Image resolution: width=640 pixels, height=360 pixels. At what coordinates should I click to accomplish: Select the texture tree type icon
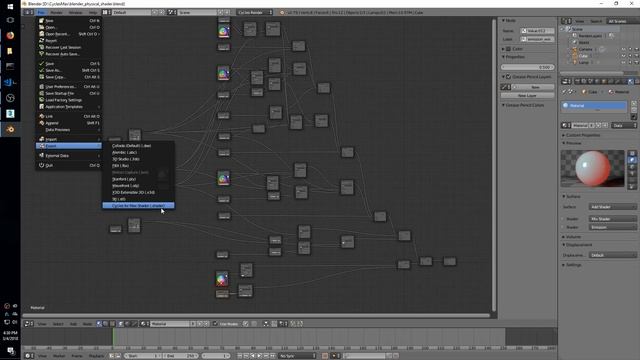(x=112, y=324)
